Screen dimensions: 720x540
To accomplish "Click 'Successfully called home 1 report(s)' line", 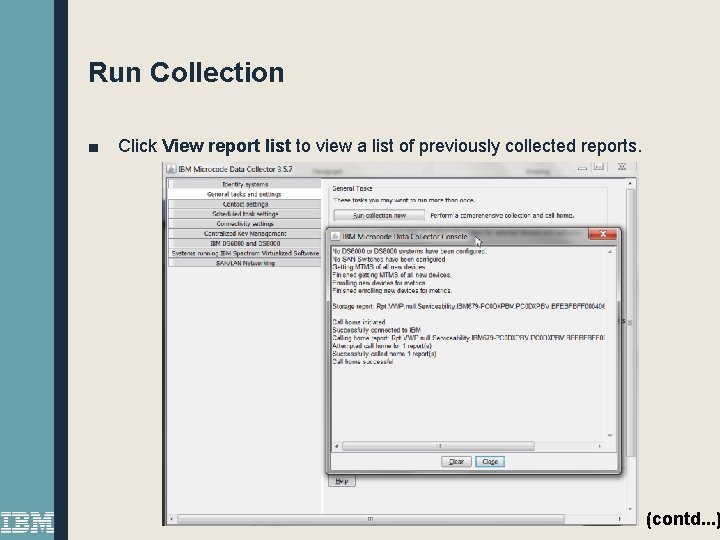I will coord(384,354).
